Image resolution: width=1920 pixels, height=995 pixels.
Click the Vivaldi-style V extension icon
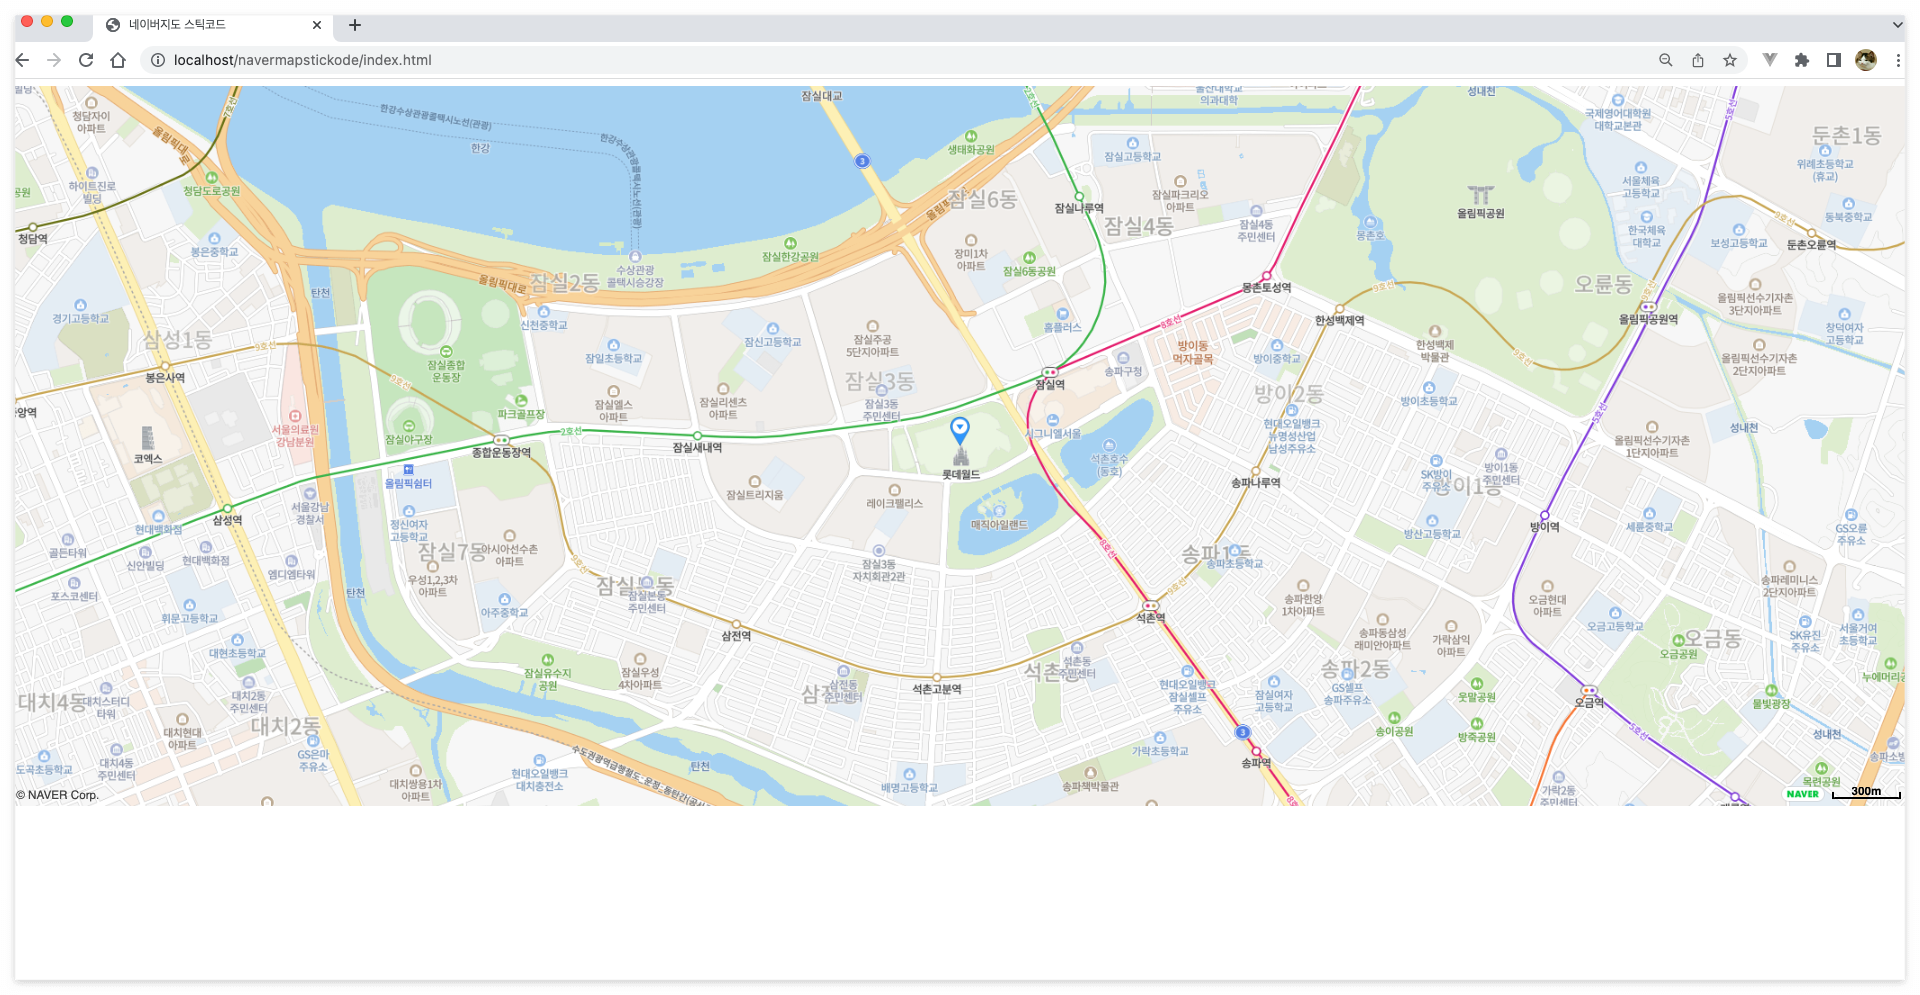1769,60
